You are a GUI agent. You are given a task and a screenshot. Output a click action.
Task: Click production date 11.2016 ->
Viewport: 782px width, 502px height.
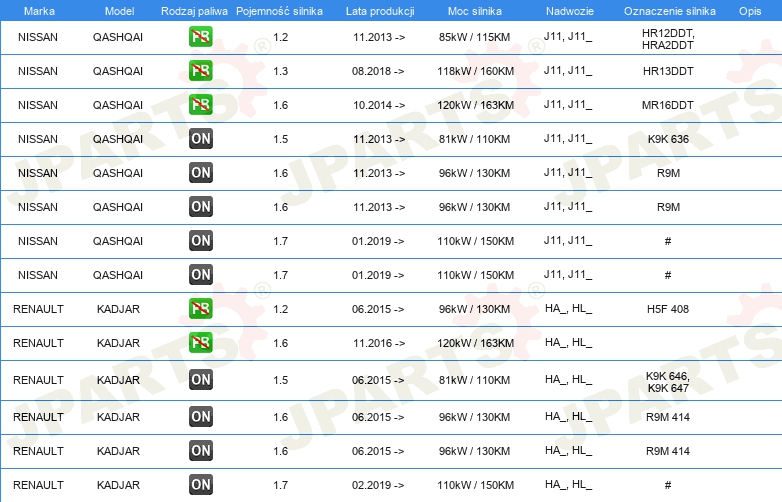(379, 343)
